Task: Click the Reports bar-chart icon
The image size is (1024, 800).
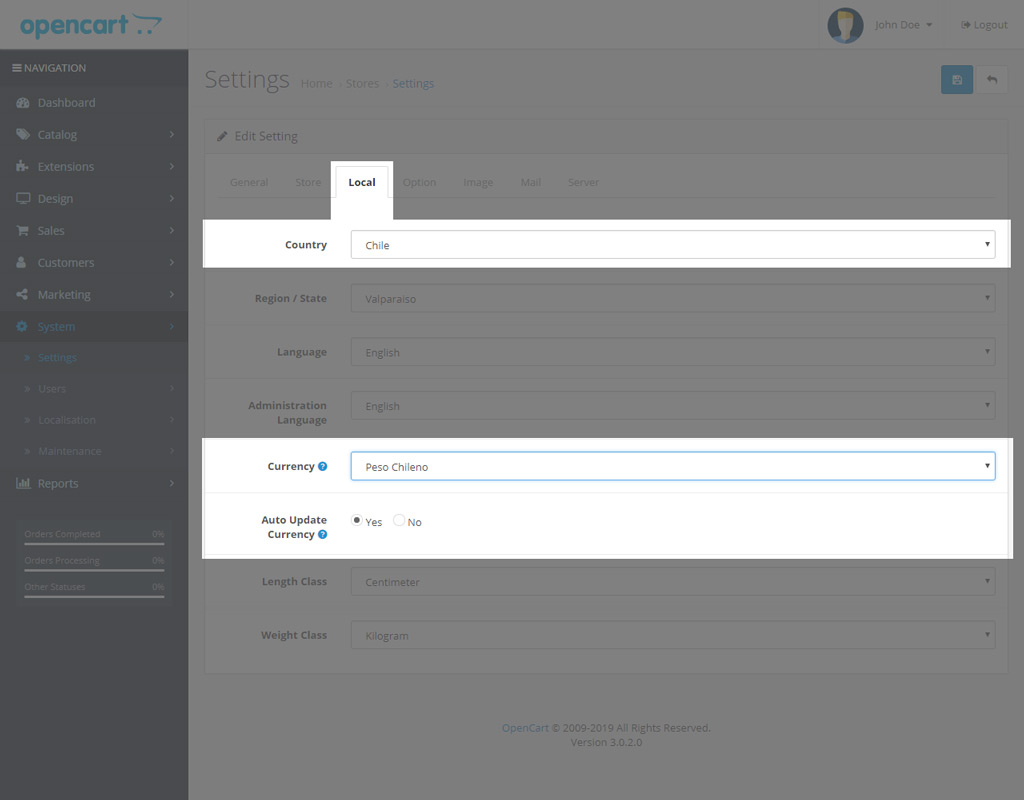Action: [23, 483]
